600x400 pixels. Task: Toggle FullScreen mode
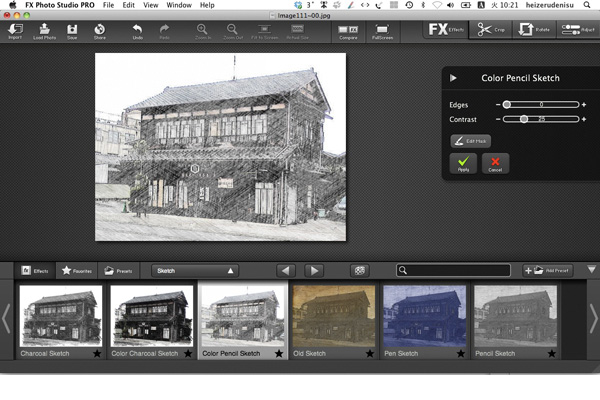pos(381,31)
